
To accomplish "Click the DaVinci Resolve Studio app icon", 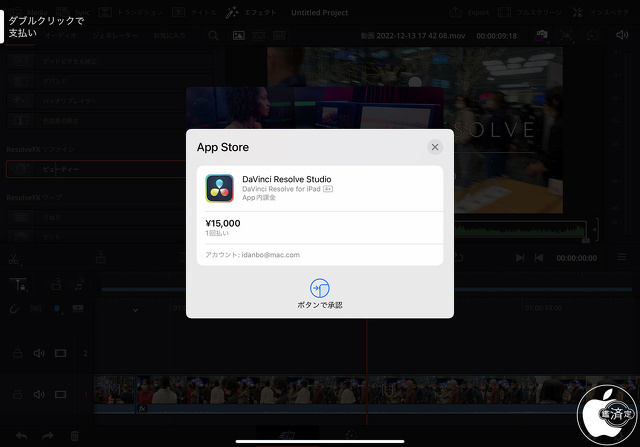I will [x=219, y=188].
